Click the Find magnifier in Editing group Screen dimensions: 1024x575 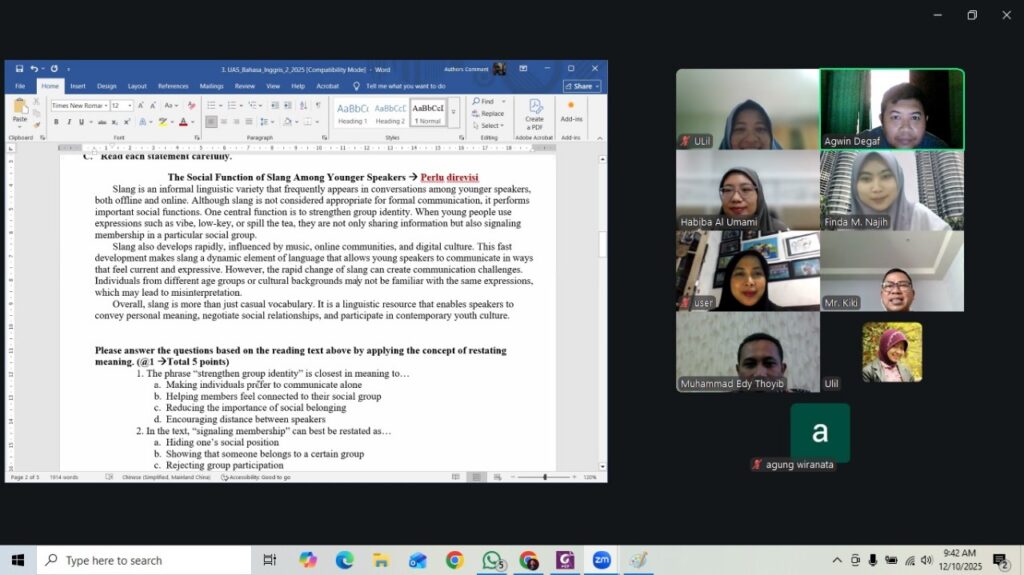(484, 102)
